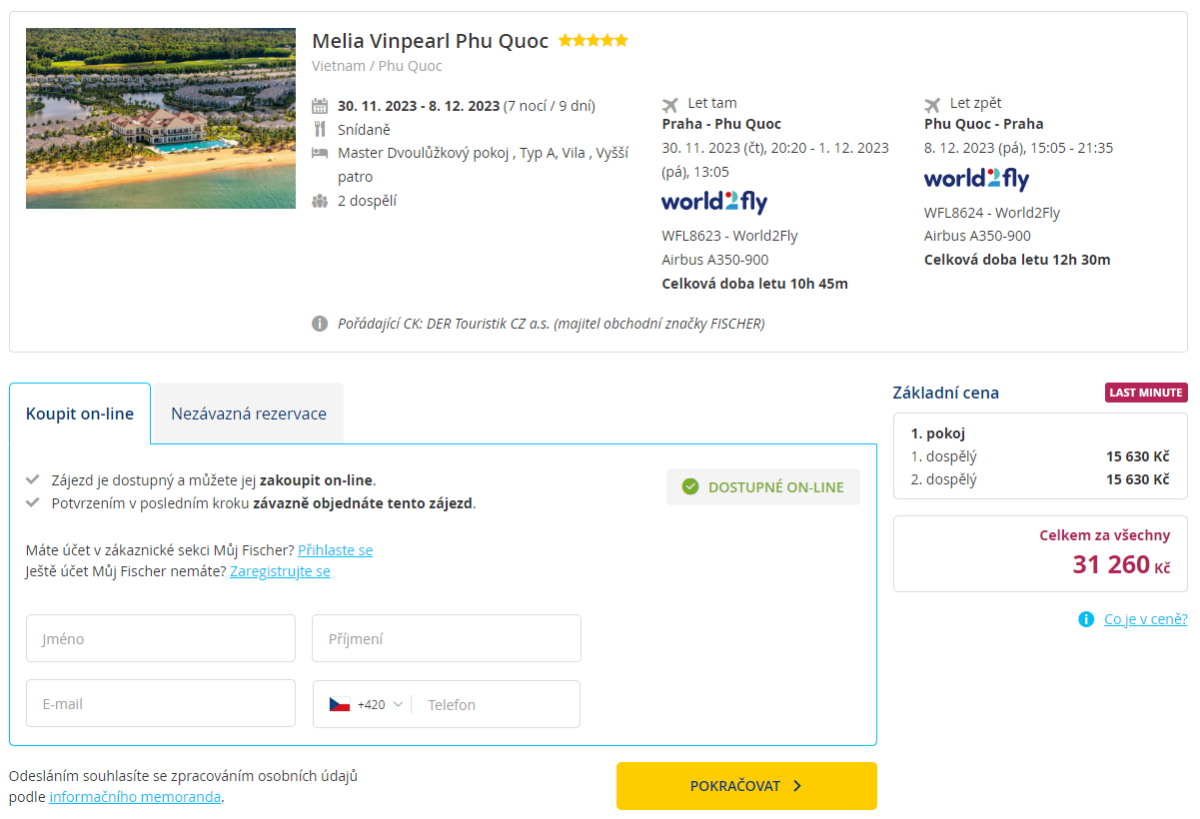Screen dimensions: 1200x819
Task: Click into the E-mail field
Action: tap(161, 704)
